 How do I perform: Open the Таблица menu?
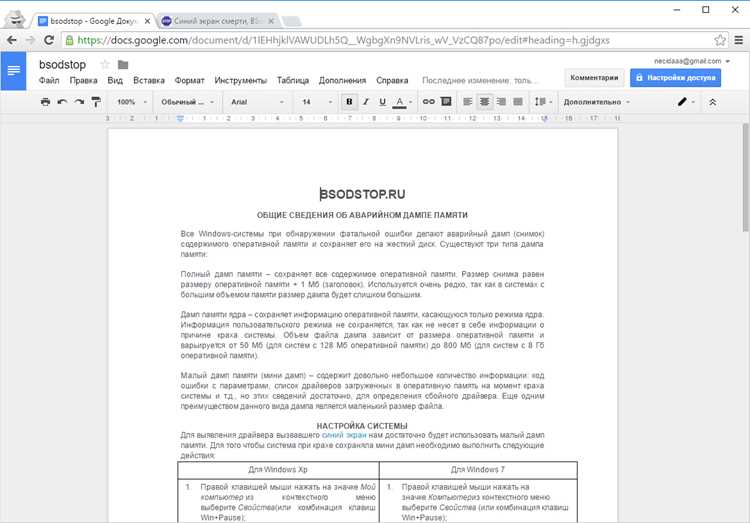293,80
